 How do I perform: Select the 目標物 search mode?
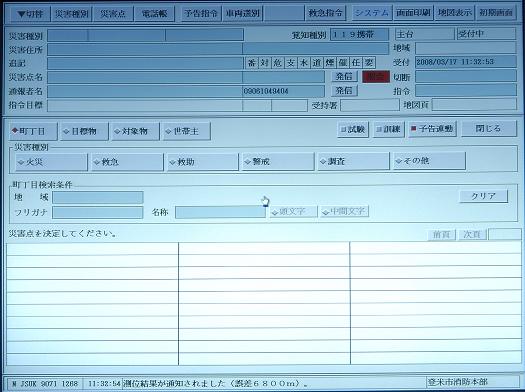click(84, 131)
